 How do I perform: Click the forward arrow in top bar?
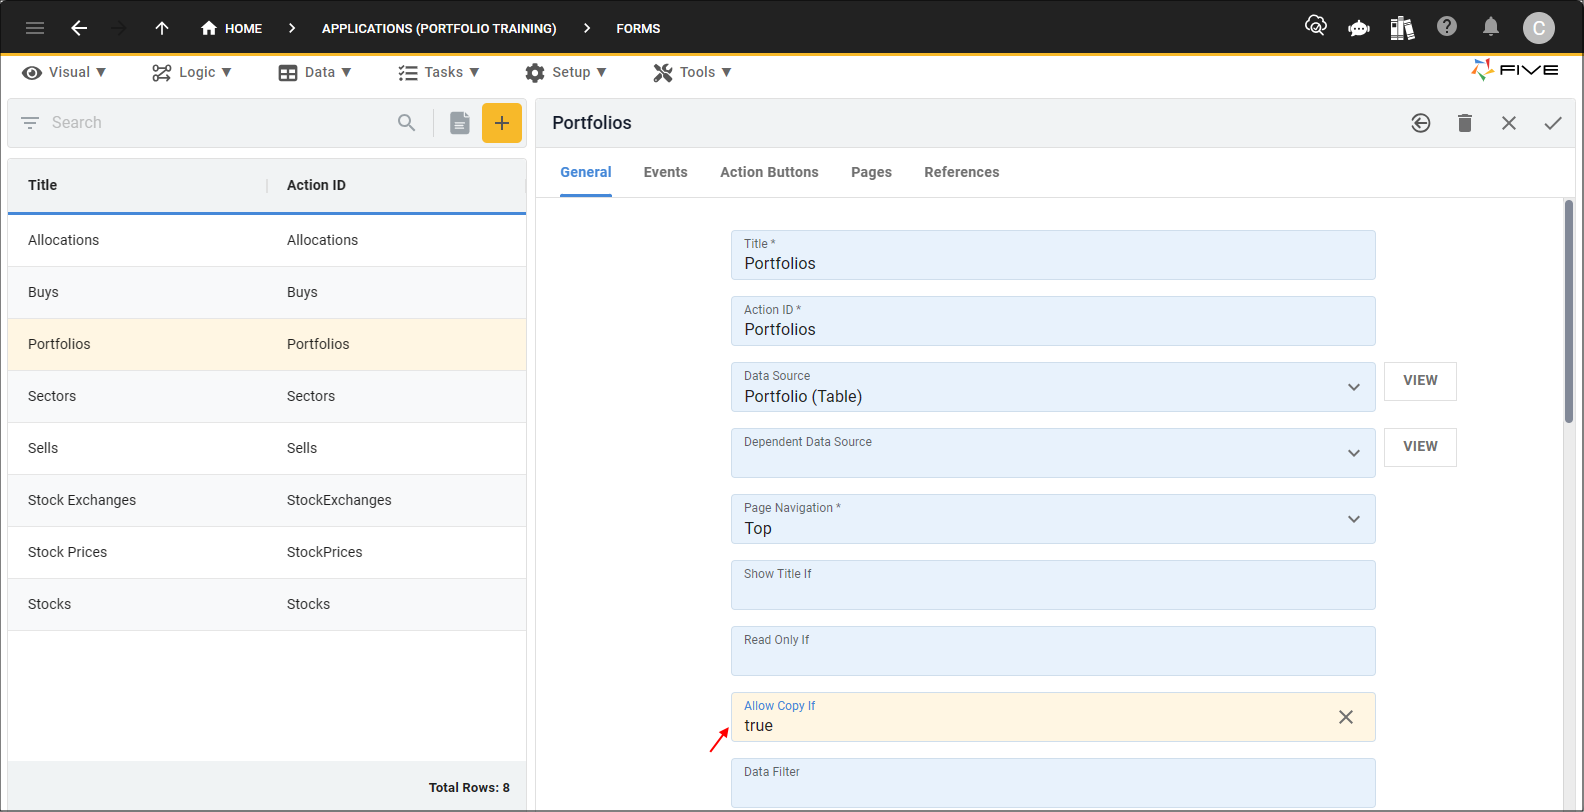pyautogui.click(x=119, y=28)
